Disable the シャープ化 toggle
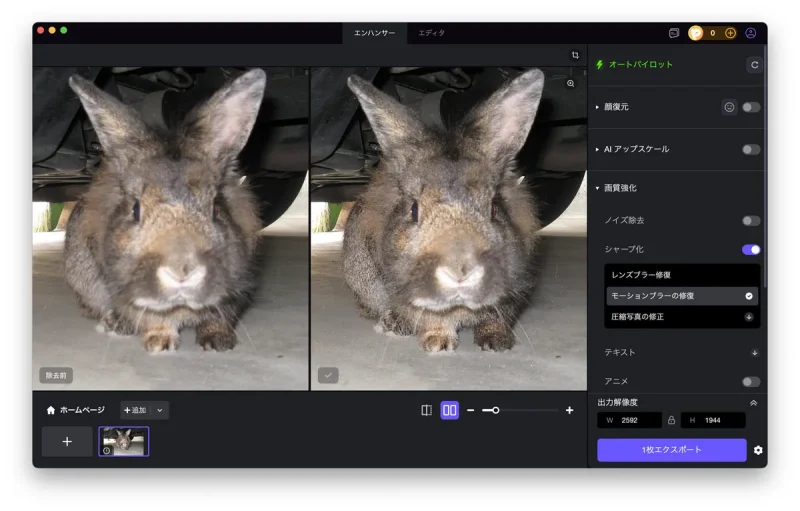The height and width of the screenshot is (511, 800). tap(750, 249)
